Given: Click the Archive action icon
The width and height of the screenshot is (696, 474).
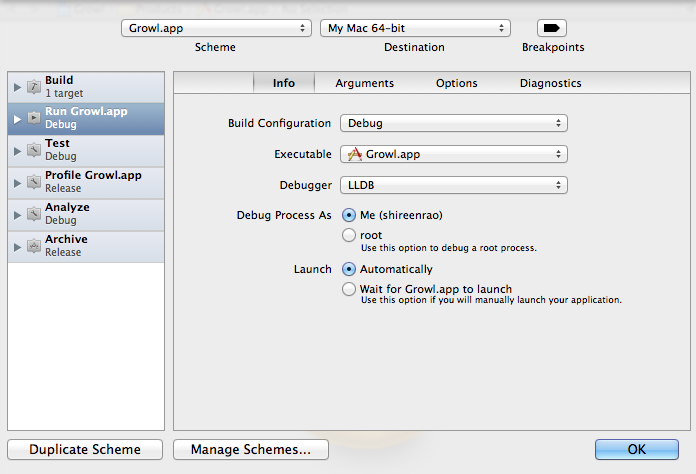Looking at the screenshot, I should [x=34, y=246].
